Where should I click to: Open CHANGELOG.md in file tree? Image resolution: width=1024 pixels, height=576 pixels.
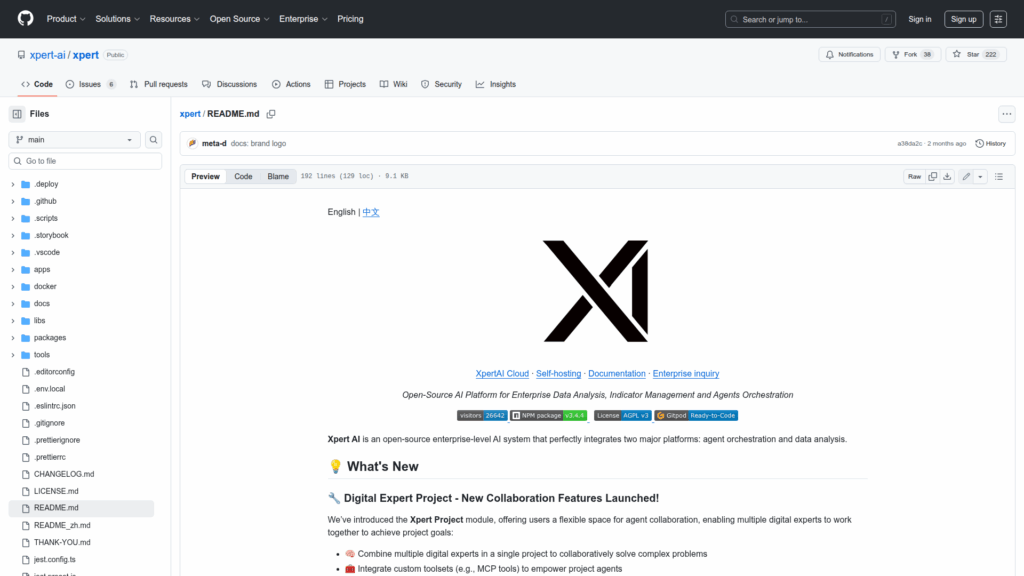point(64,474)
